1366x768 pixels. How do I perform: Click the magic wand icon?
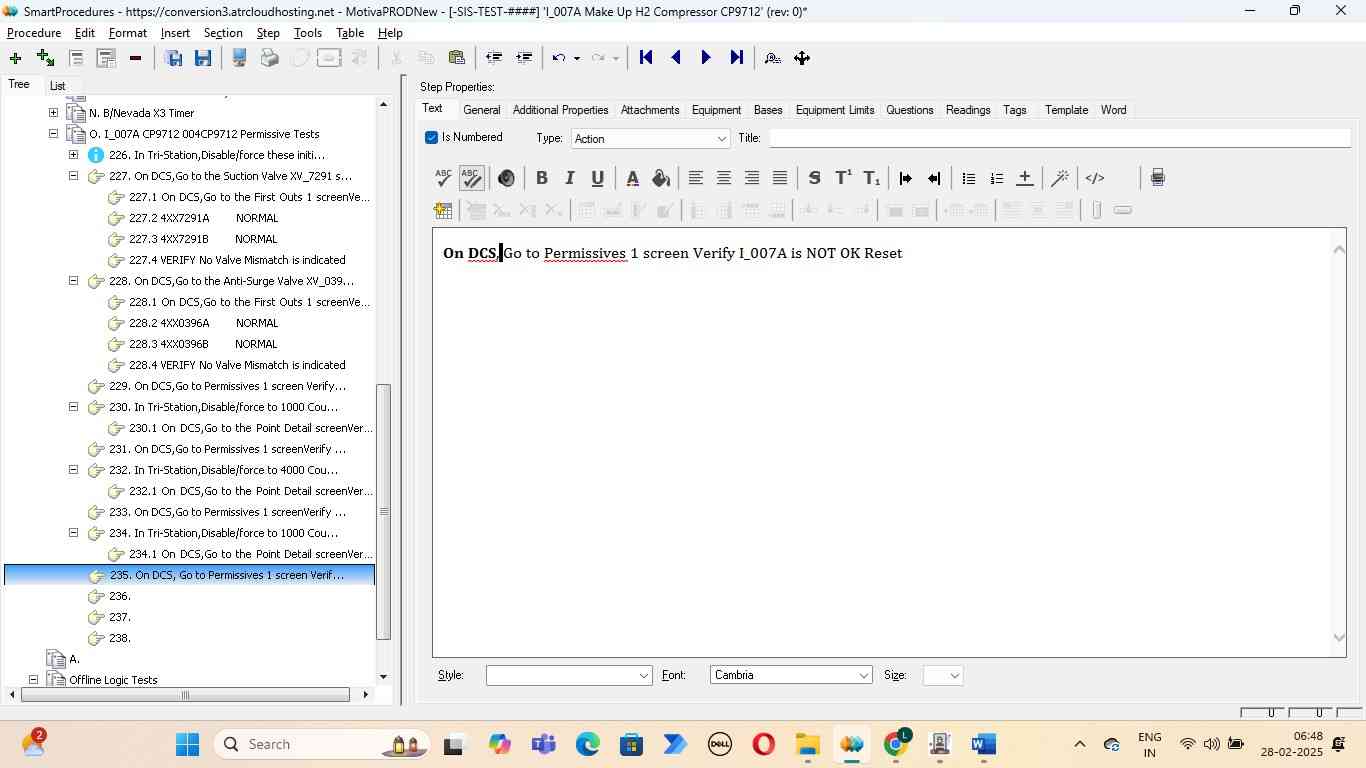click(1060, 178)
